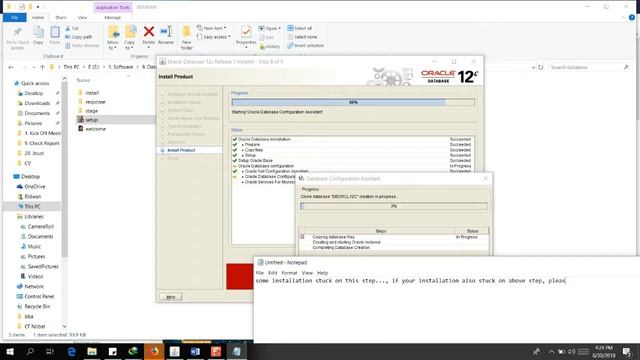Click the Edit item in Open group
Viewport: 640px width, 360px height.
(x=267, y=37)
